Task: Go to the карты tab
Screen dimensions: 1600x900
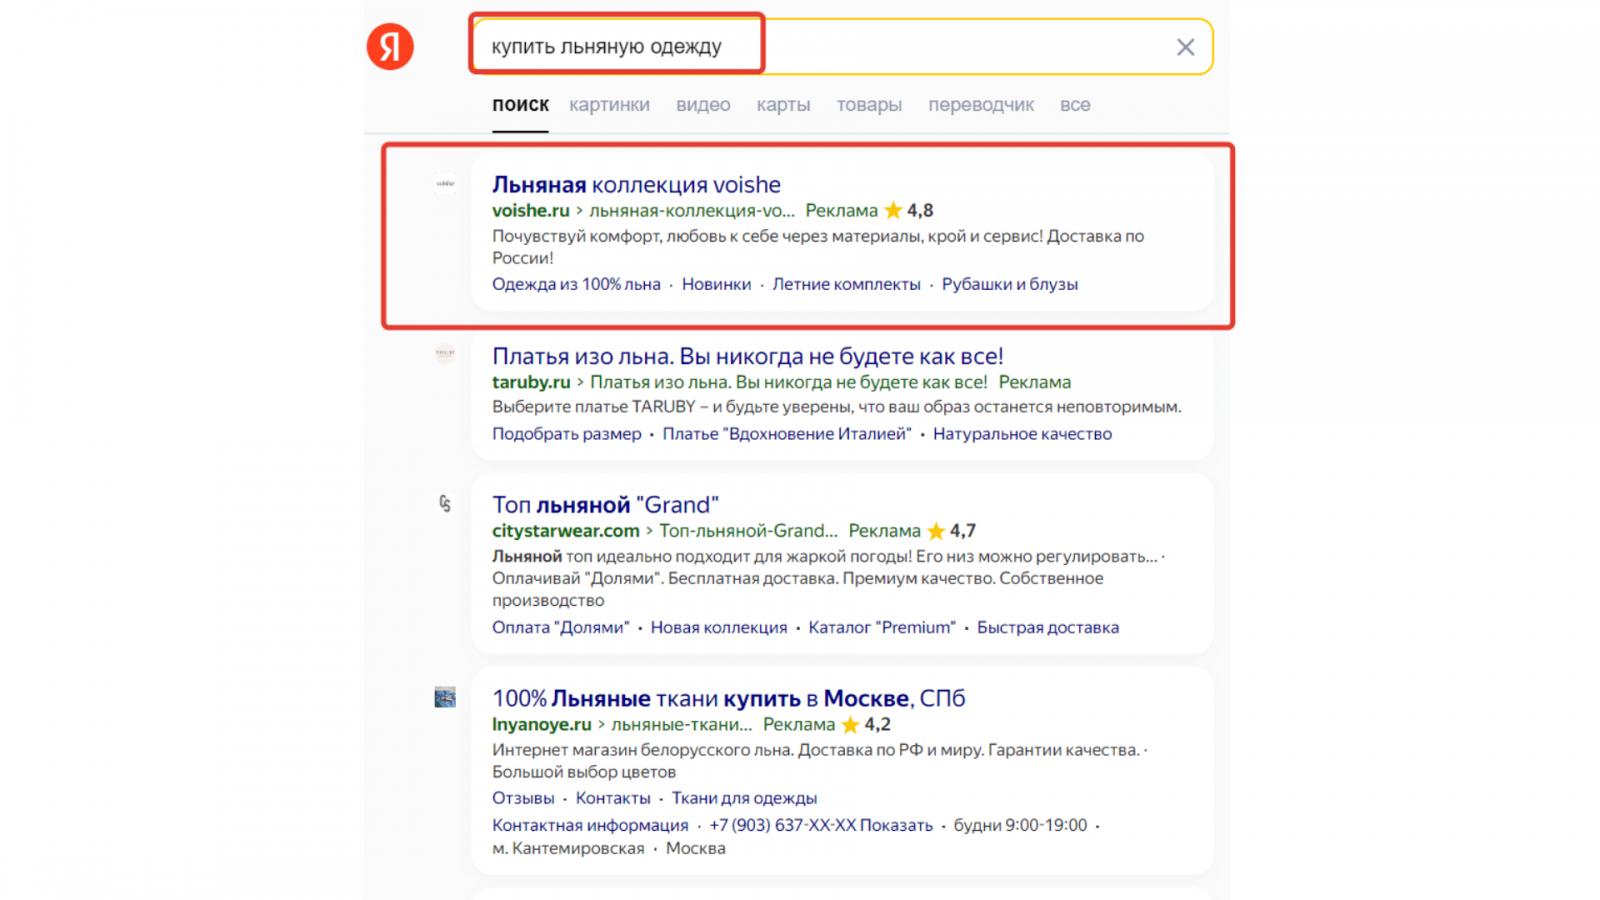Action: point(783,105)
